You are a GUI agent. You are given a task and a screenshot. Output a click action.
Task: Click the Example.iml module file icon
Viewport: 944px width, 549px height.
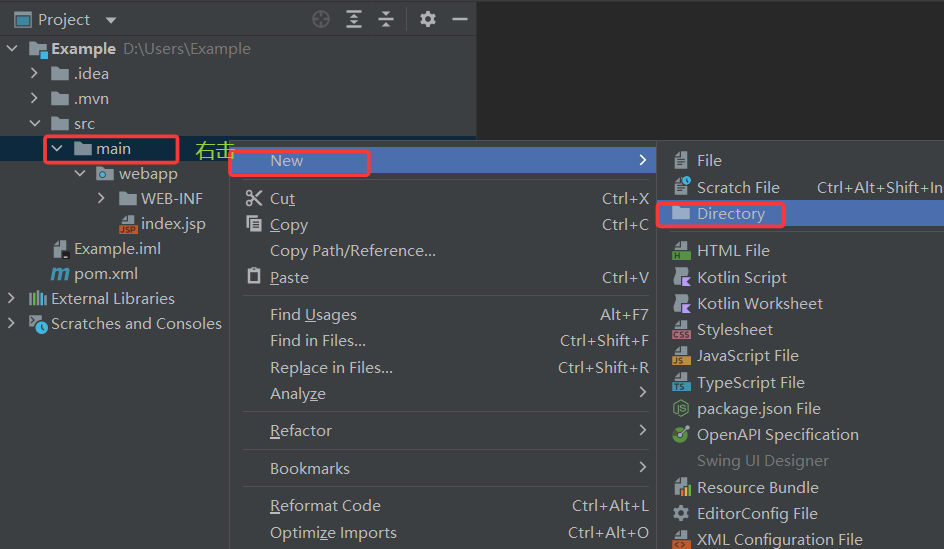coord(61,249)
